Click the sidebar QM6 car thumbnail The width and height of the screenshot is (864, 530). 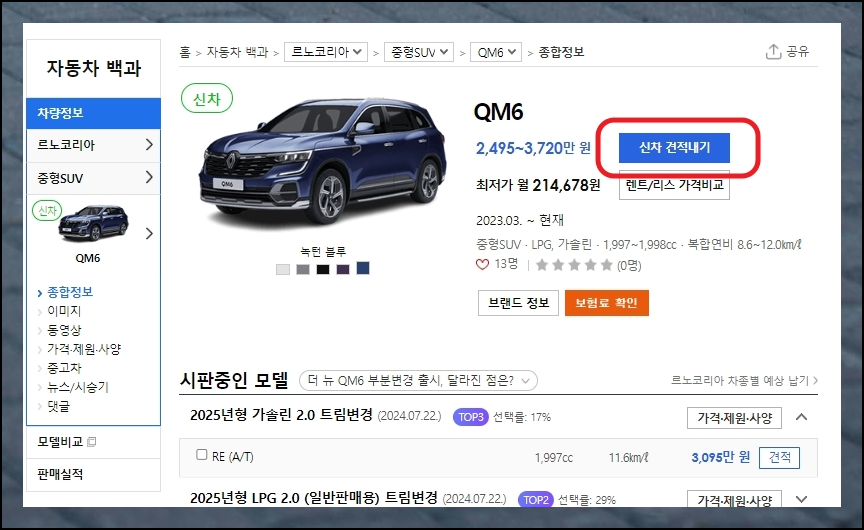tap(93, 223)
